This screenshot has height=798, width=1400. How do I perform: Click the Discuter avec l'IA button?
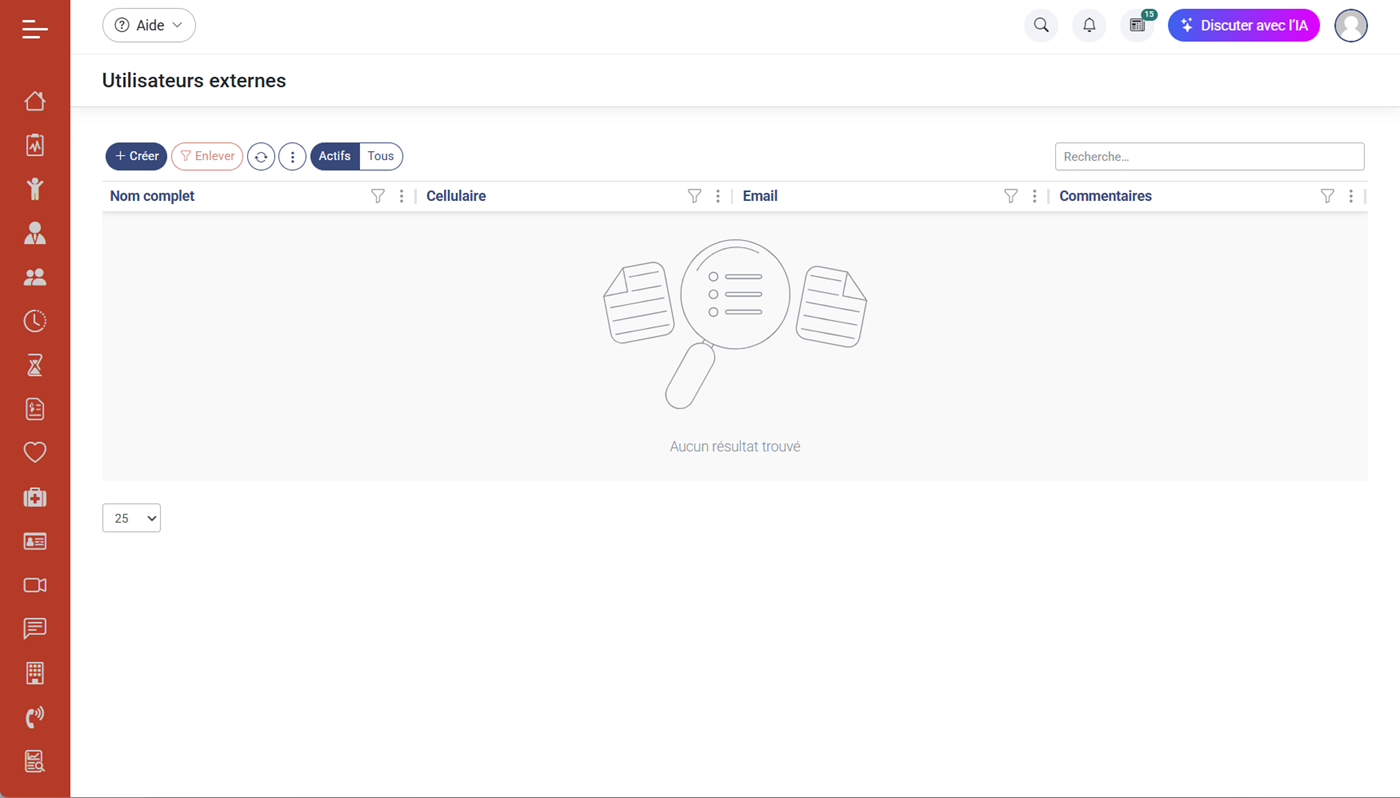(1243, 25)
